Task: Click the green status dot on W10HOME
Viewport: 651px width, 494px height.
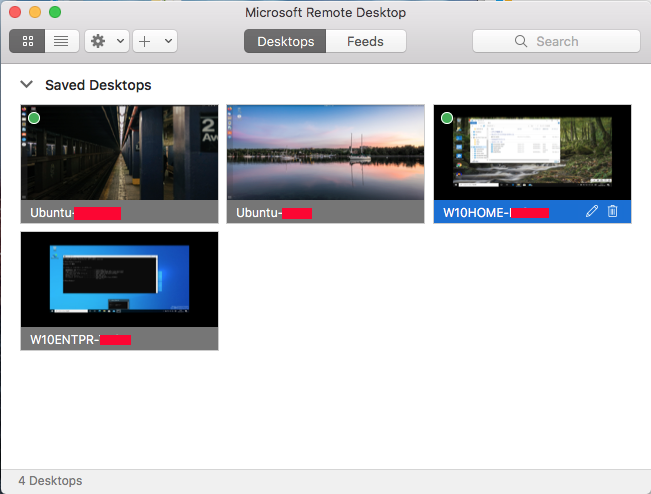Action: (x=447, y=118)
